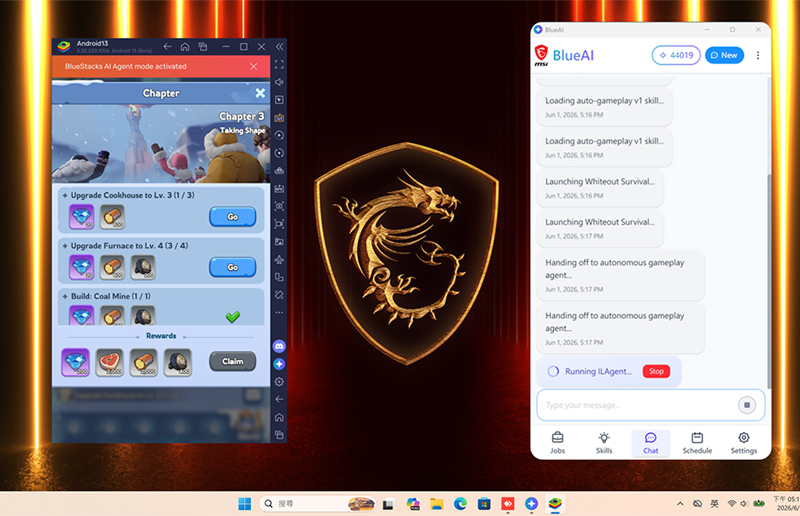
Task: Click the three-dots more icon in BlueStacks sidebar
Action: 279,312
